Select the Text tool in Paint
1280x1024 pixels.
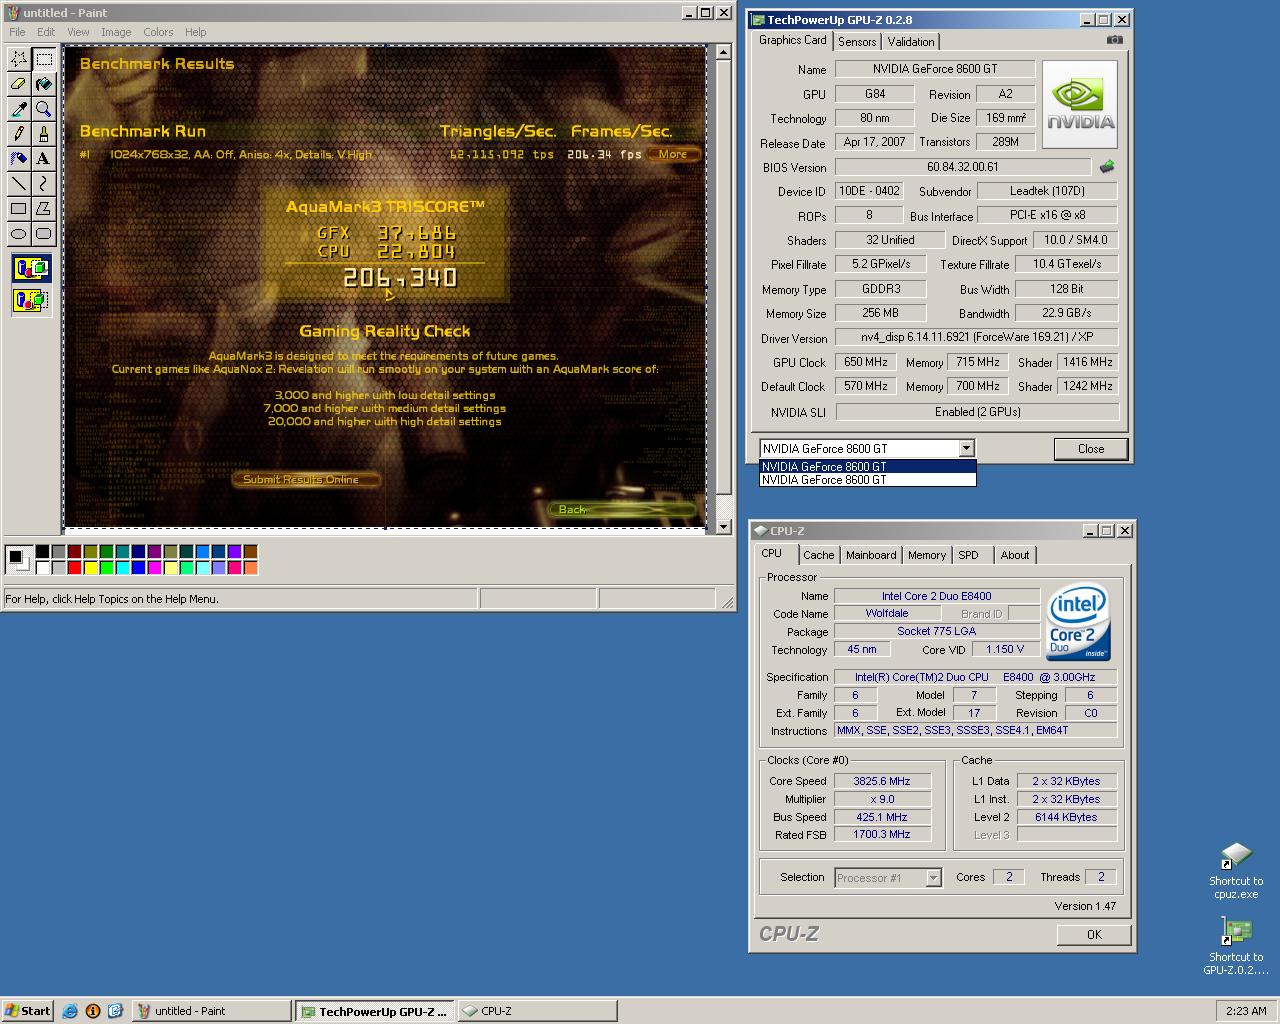tap(43, 159)
